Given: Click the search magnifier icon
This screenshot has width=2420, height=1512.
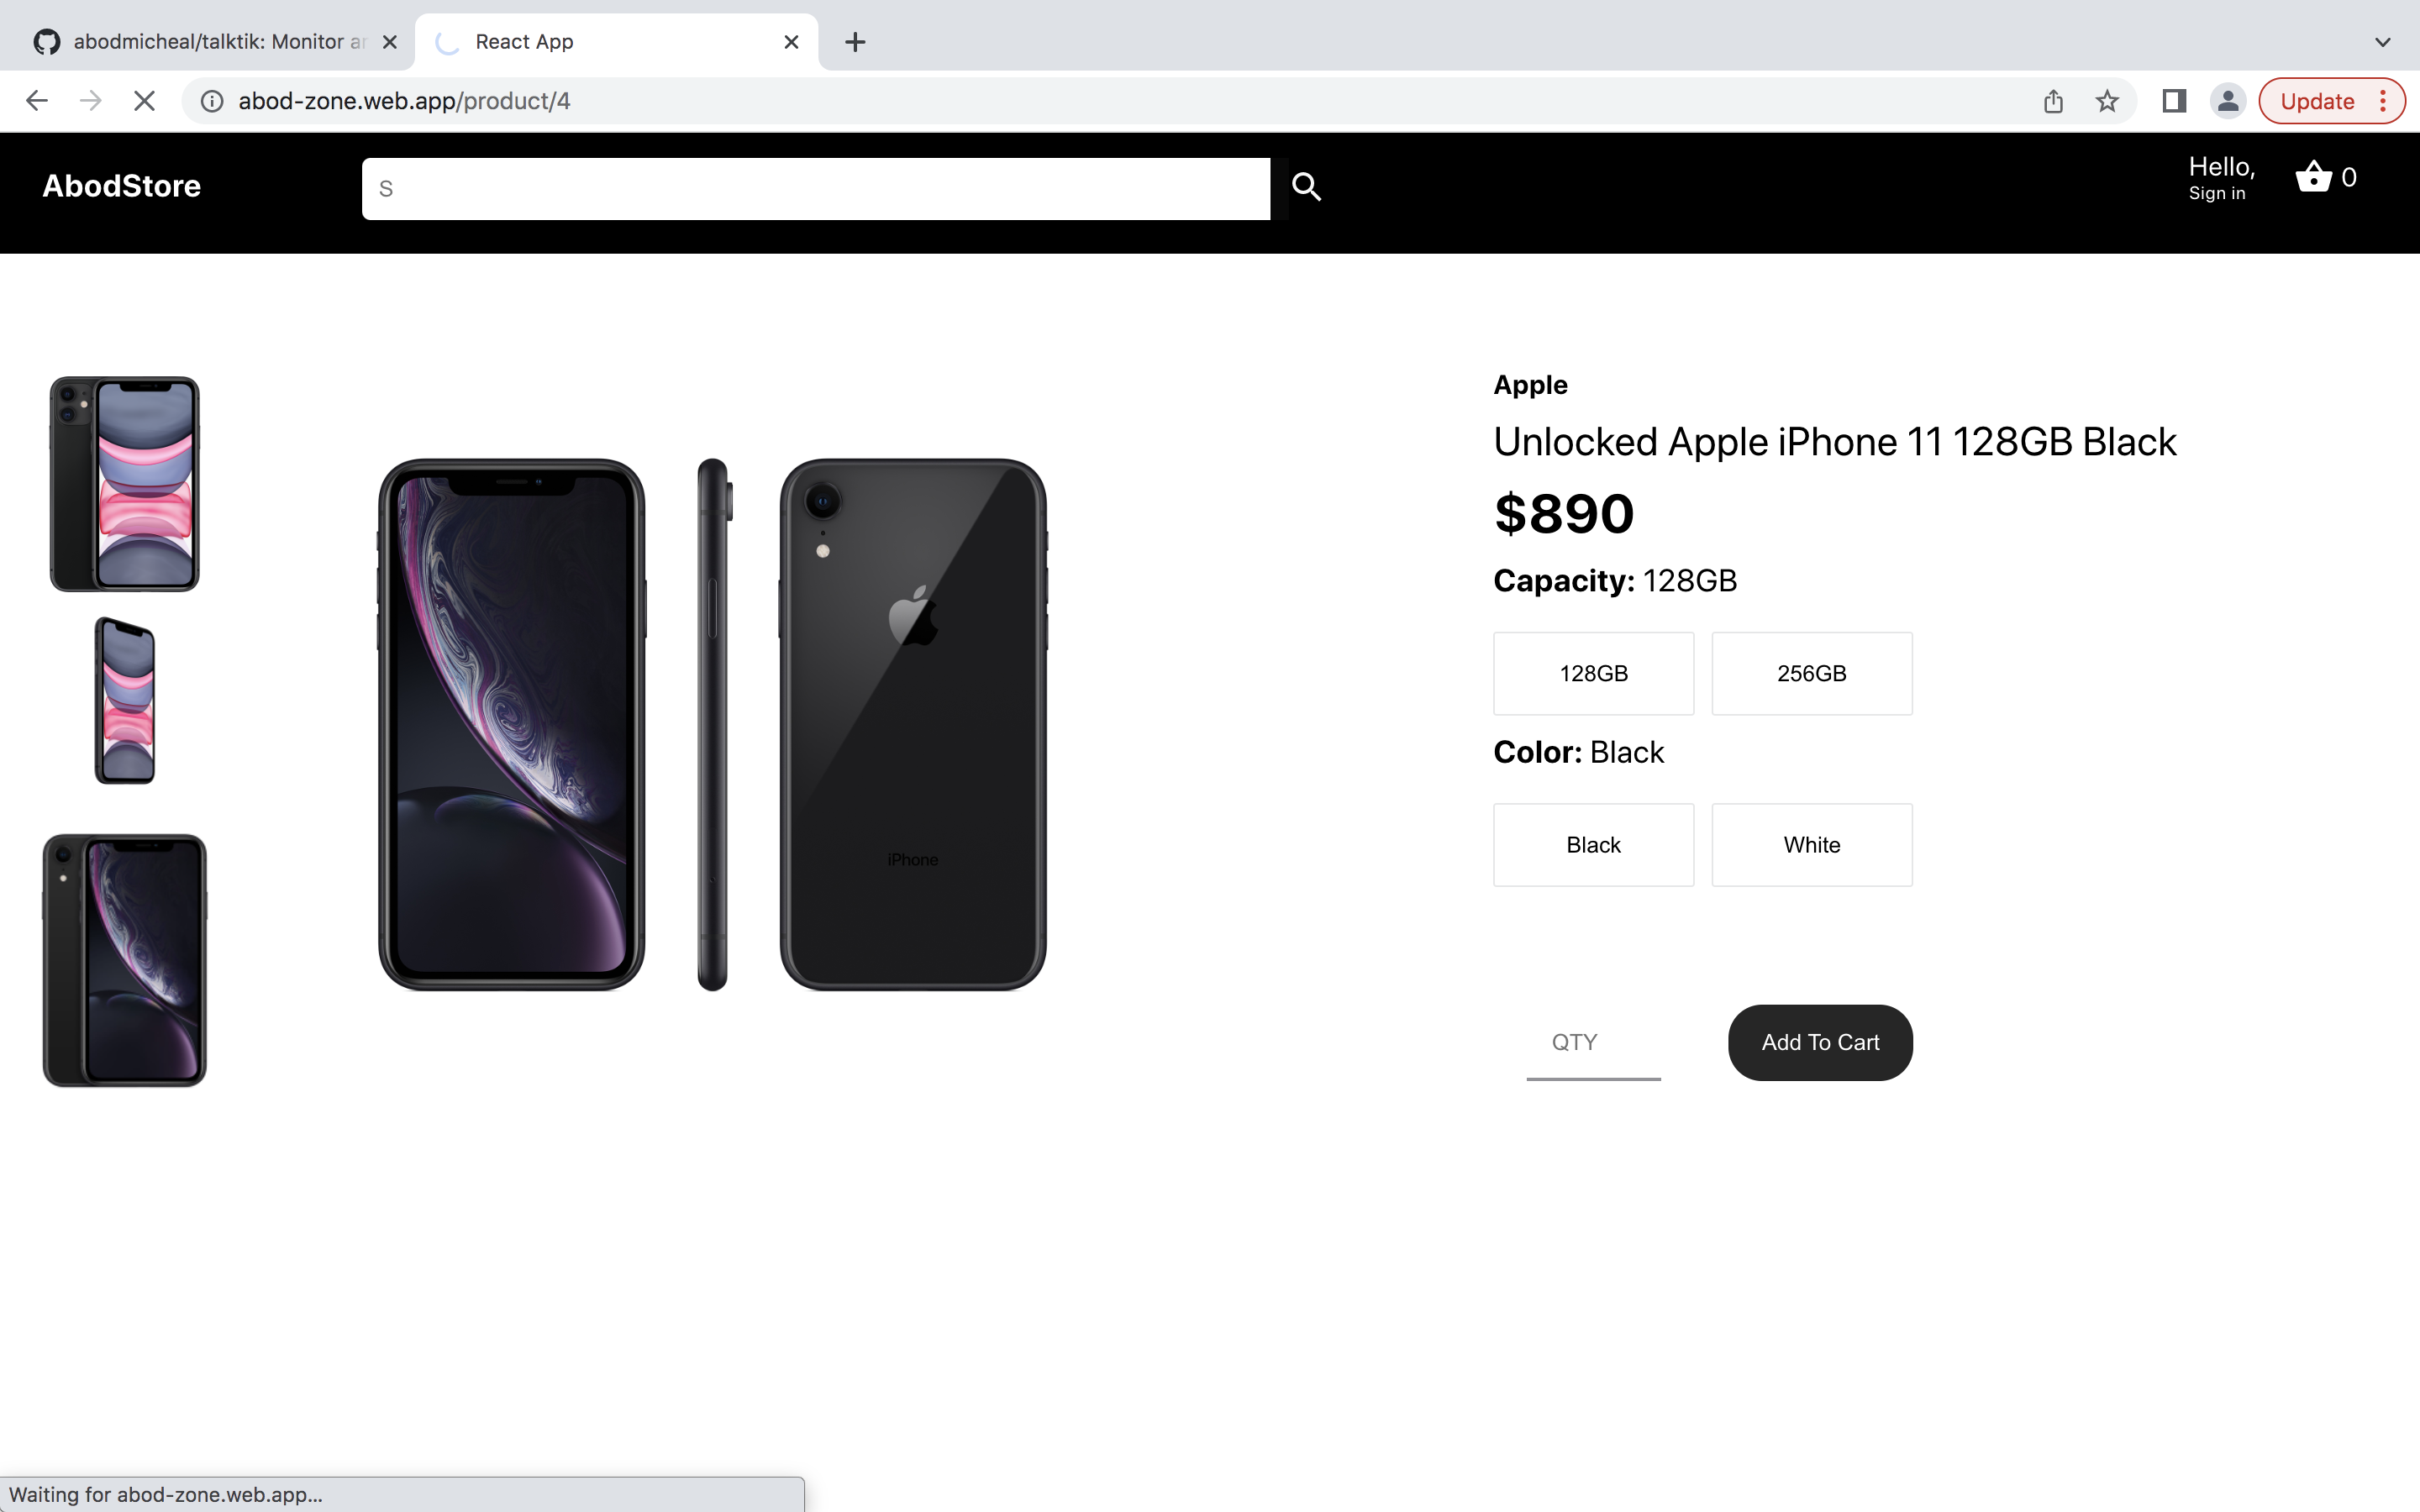Looking at the screenshot, I should coord(1306,186).
